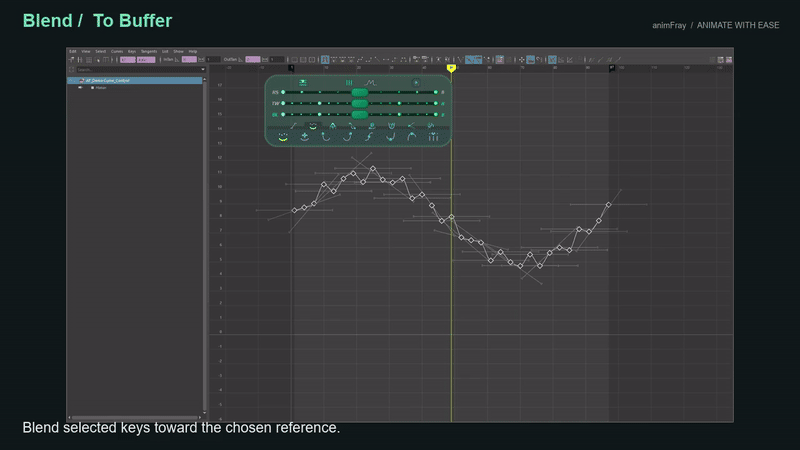Screen dimensions: 800x450
Task: Open the Select menu
Action: pyautogui.click(x=100, y=52)
